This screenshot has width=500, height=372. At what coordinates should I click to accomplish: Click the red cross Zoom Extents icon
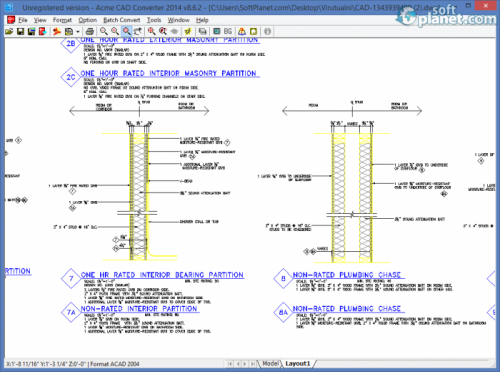coord(152,31)
